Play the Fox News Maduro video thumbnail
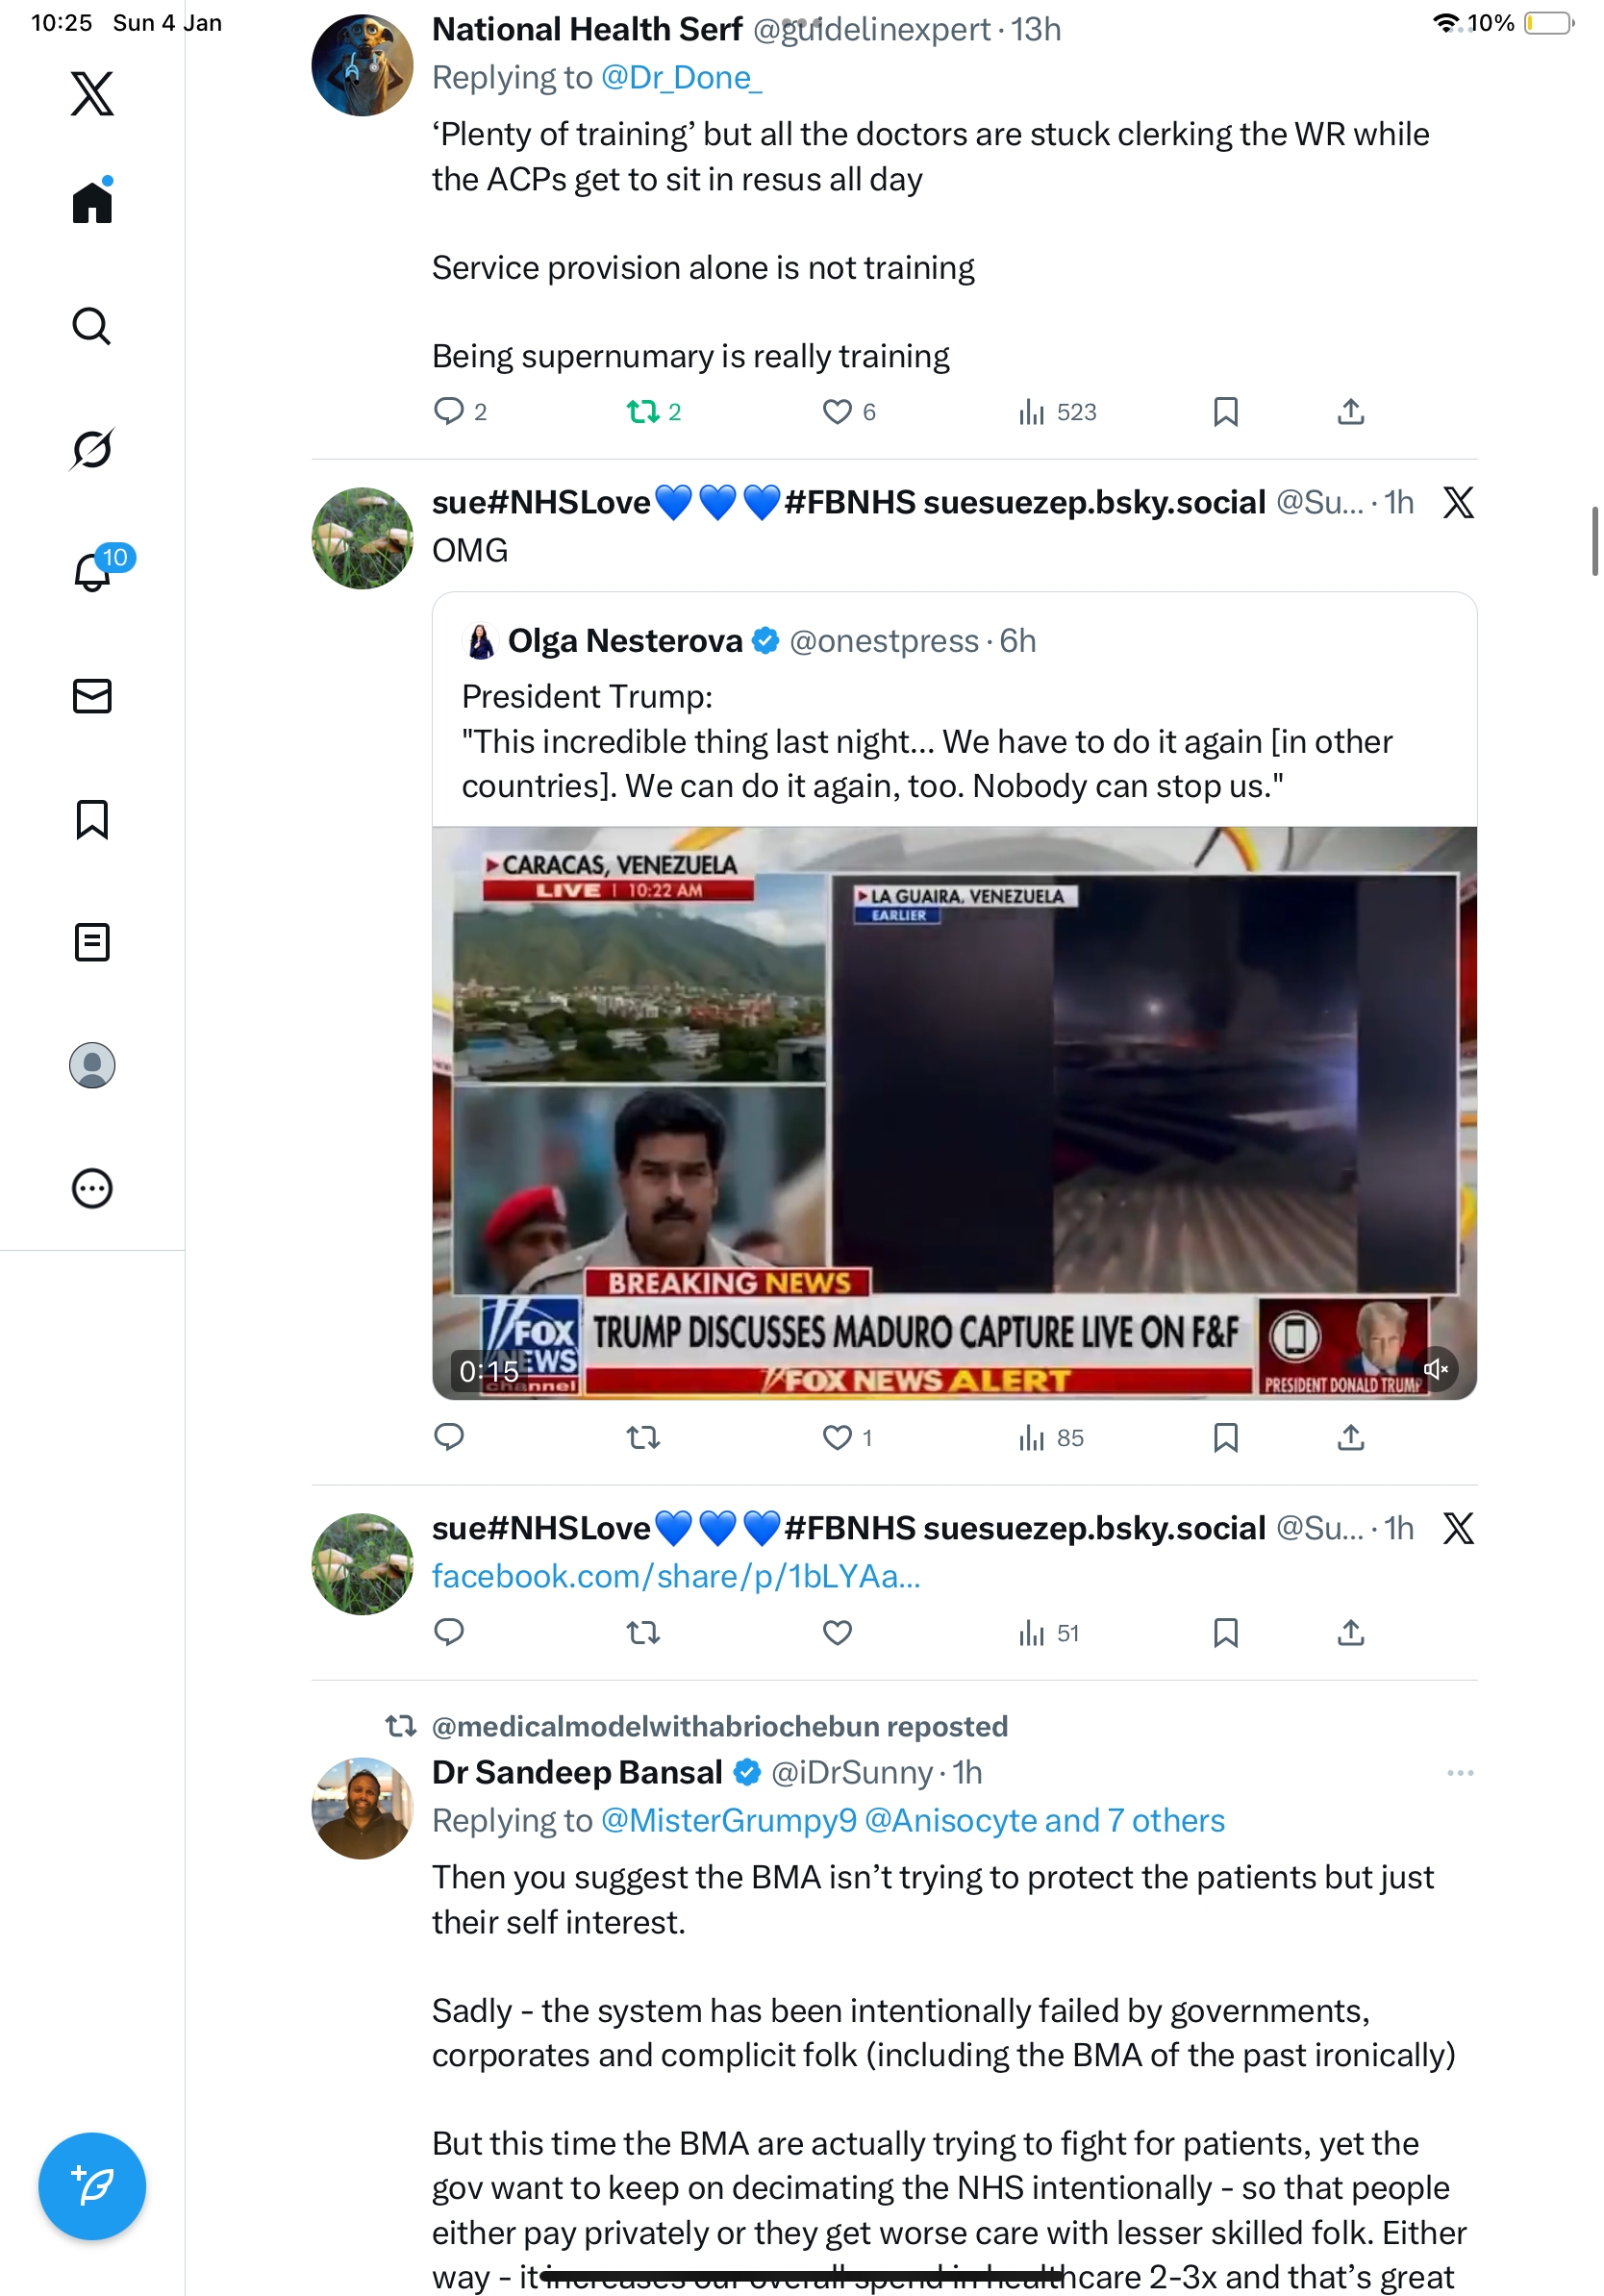This screenshot has height=2296, width=1604. point(954,1112)
